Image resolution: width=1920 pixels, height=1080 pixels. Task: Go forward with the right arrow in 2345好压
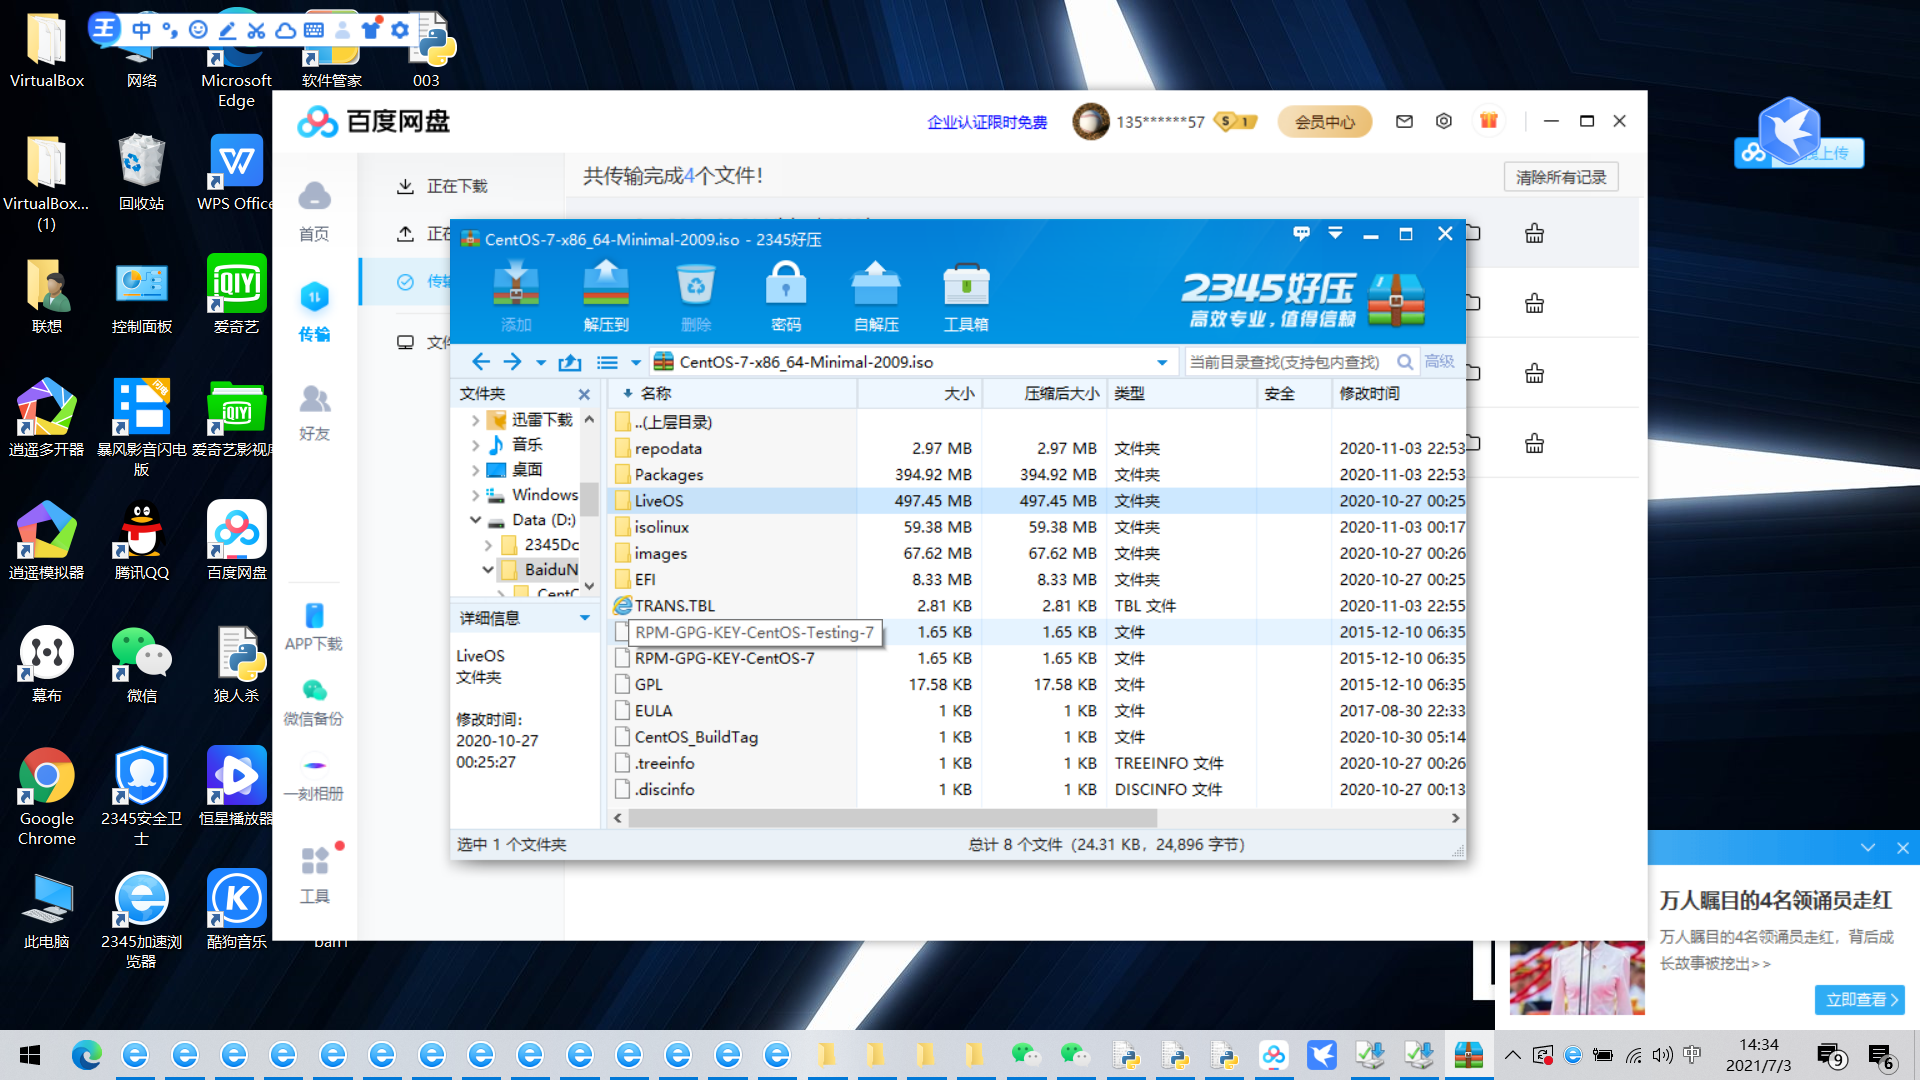[512, 362]
